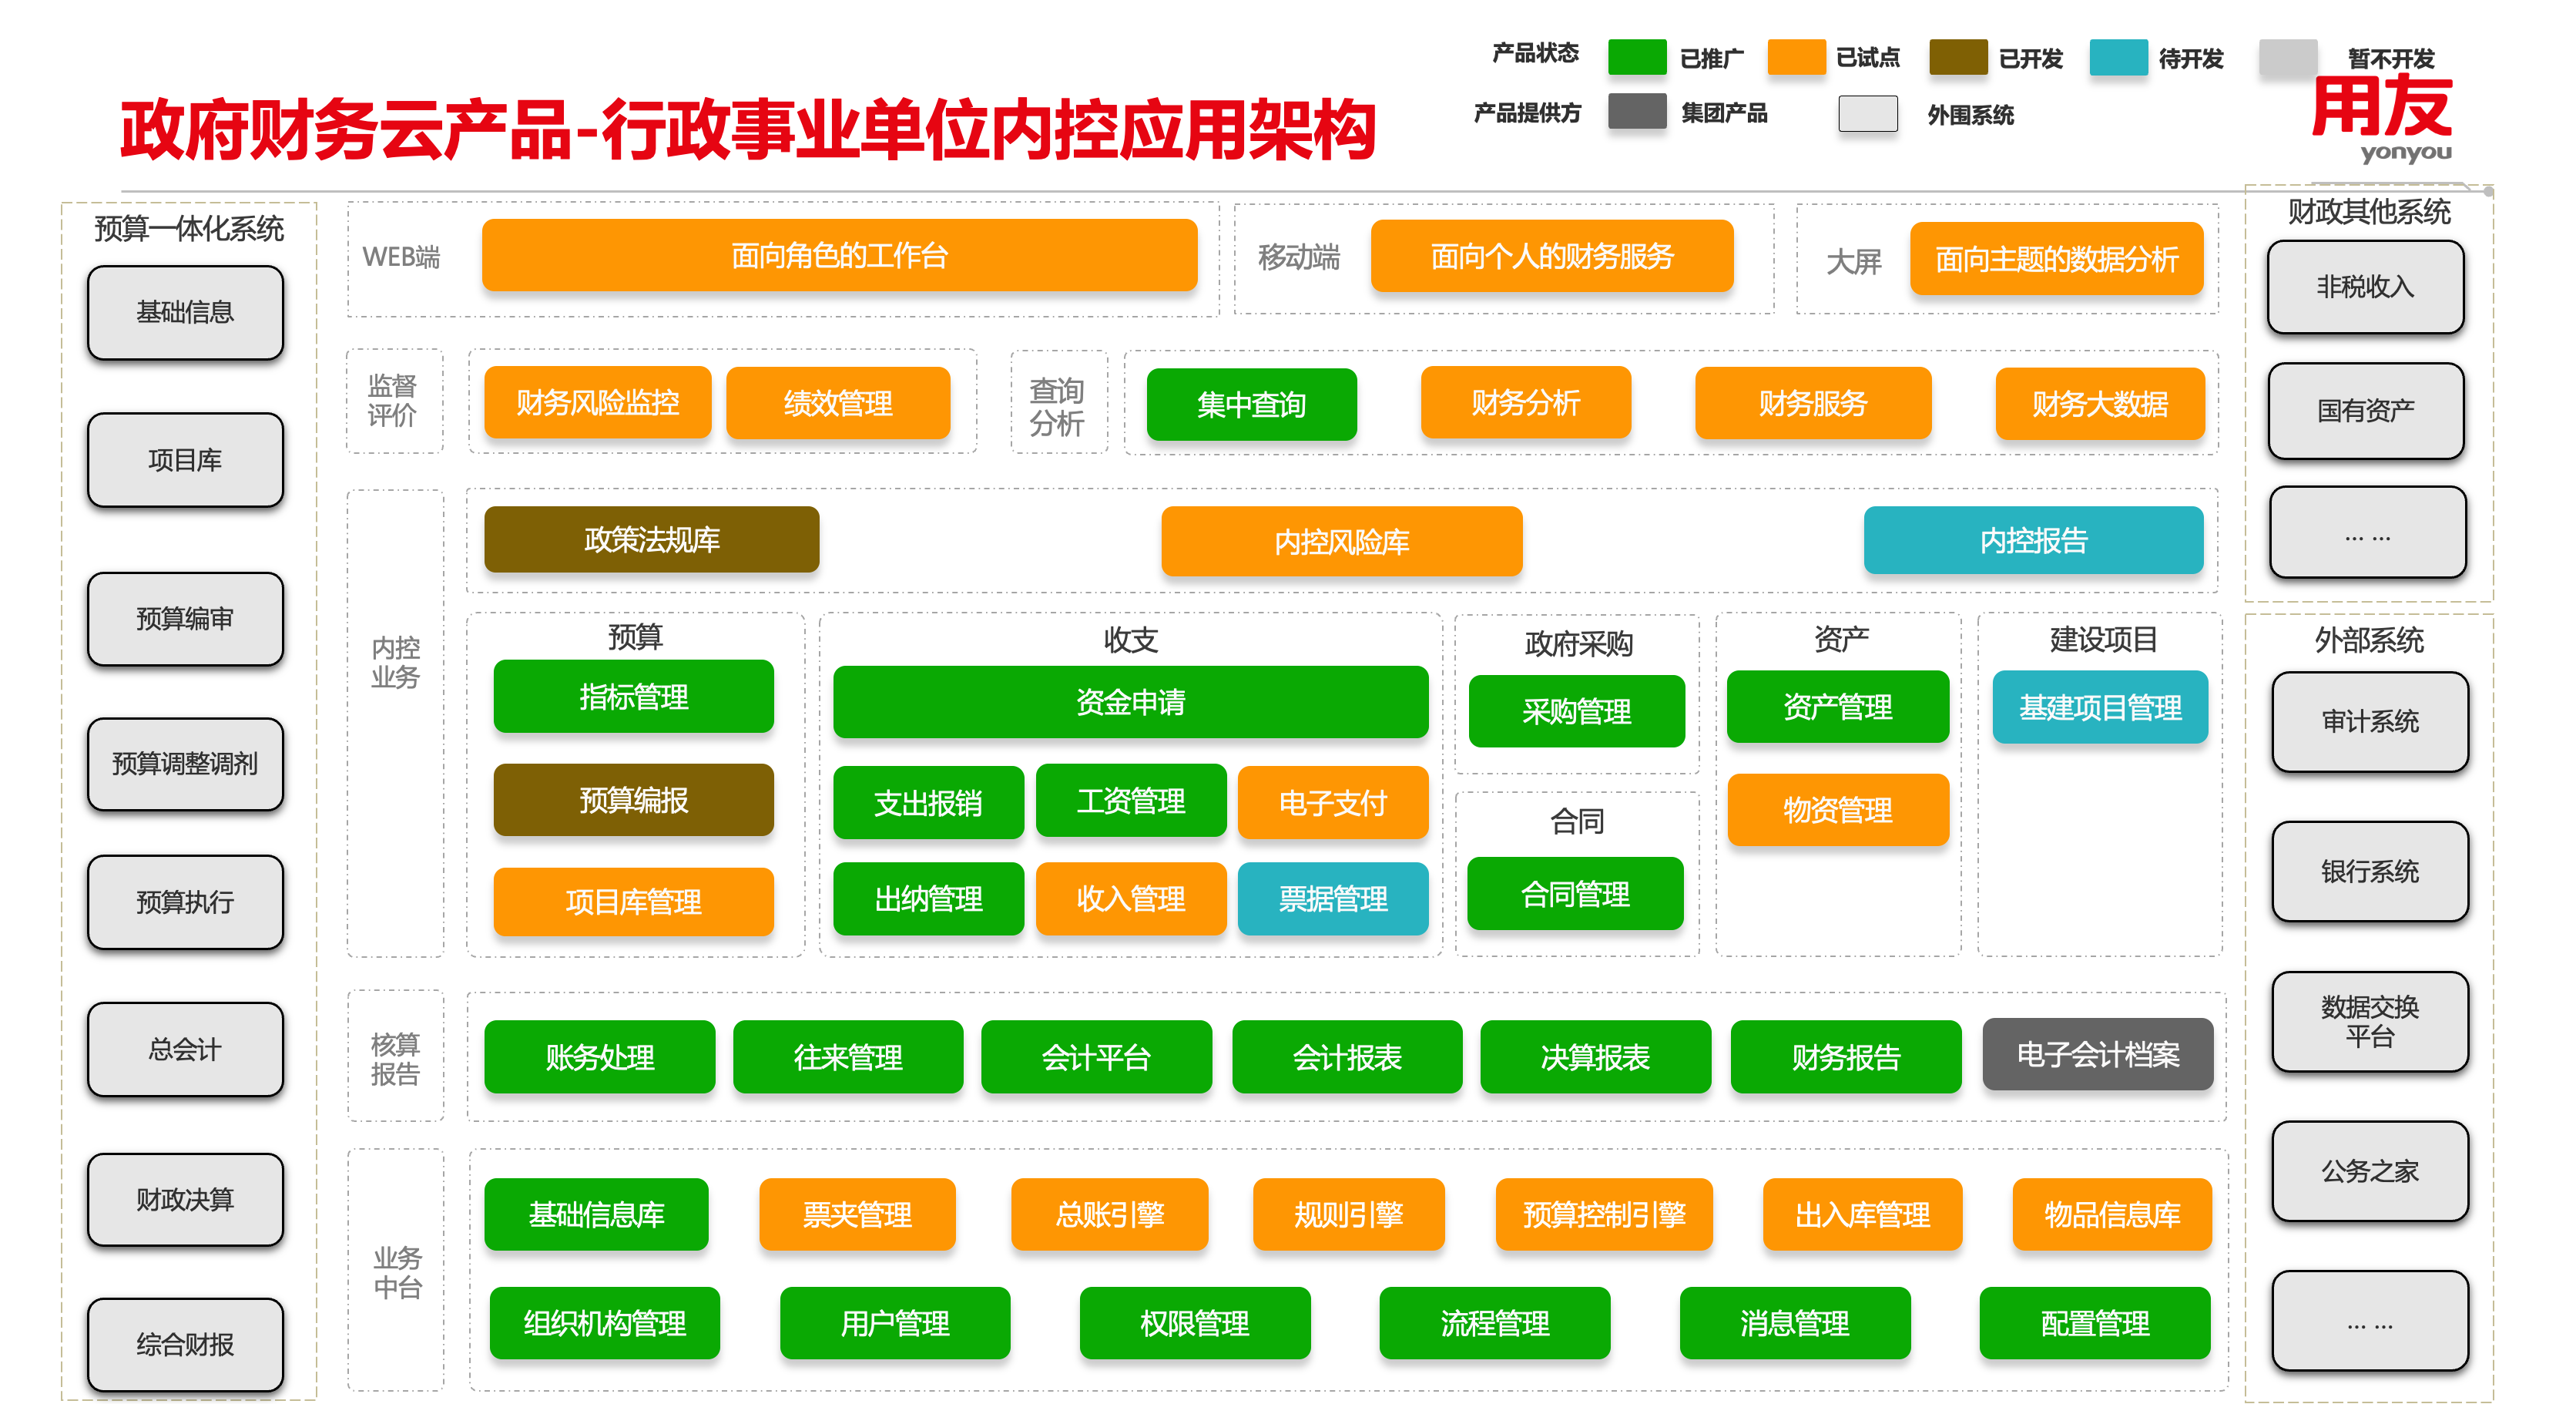
Task: Open the 预算控制引擎 box
Action: [1604, 1214]
